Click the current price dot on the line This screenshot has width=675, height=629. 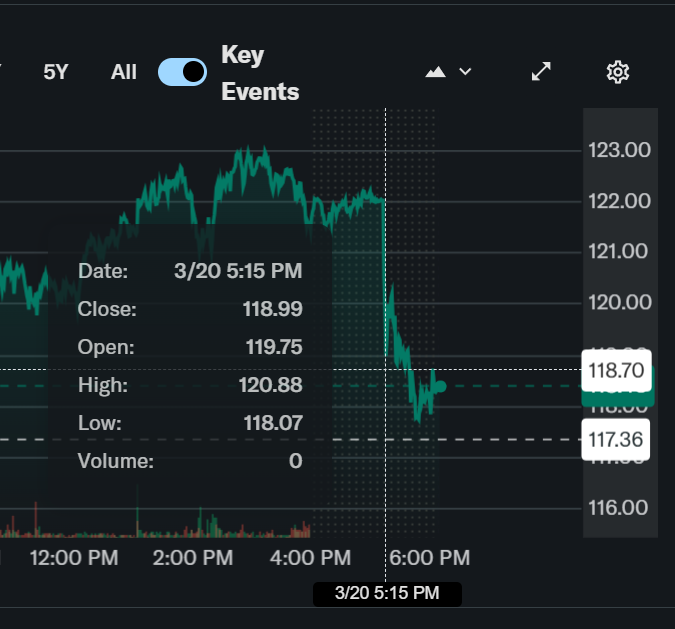[440, 386]
